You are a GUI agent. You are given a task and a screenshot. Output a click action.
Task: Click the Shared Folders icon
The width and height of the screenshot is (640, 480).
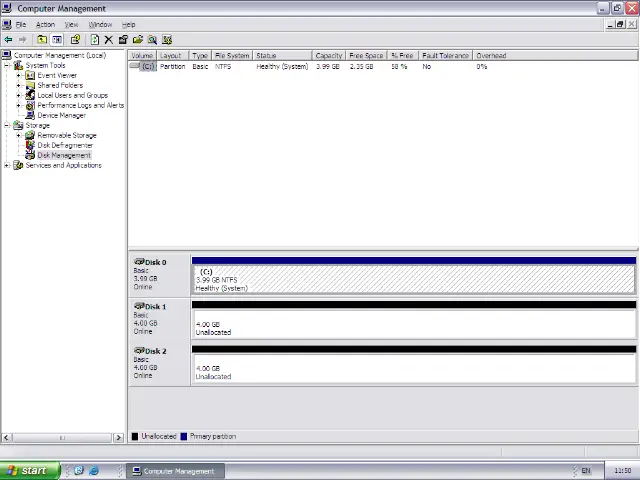[x=30, y=85]
